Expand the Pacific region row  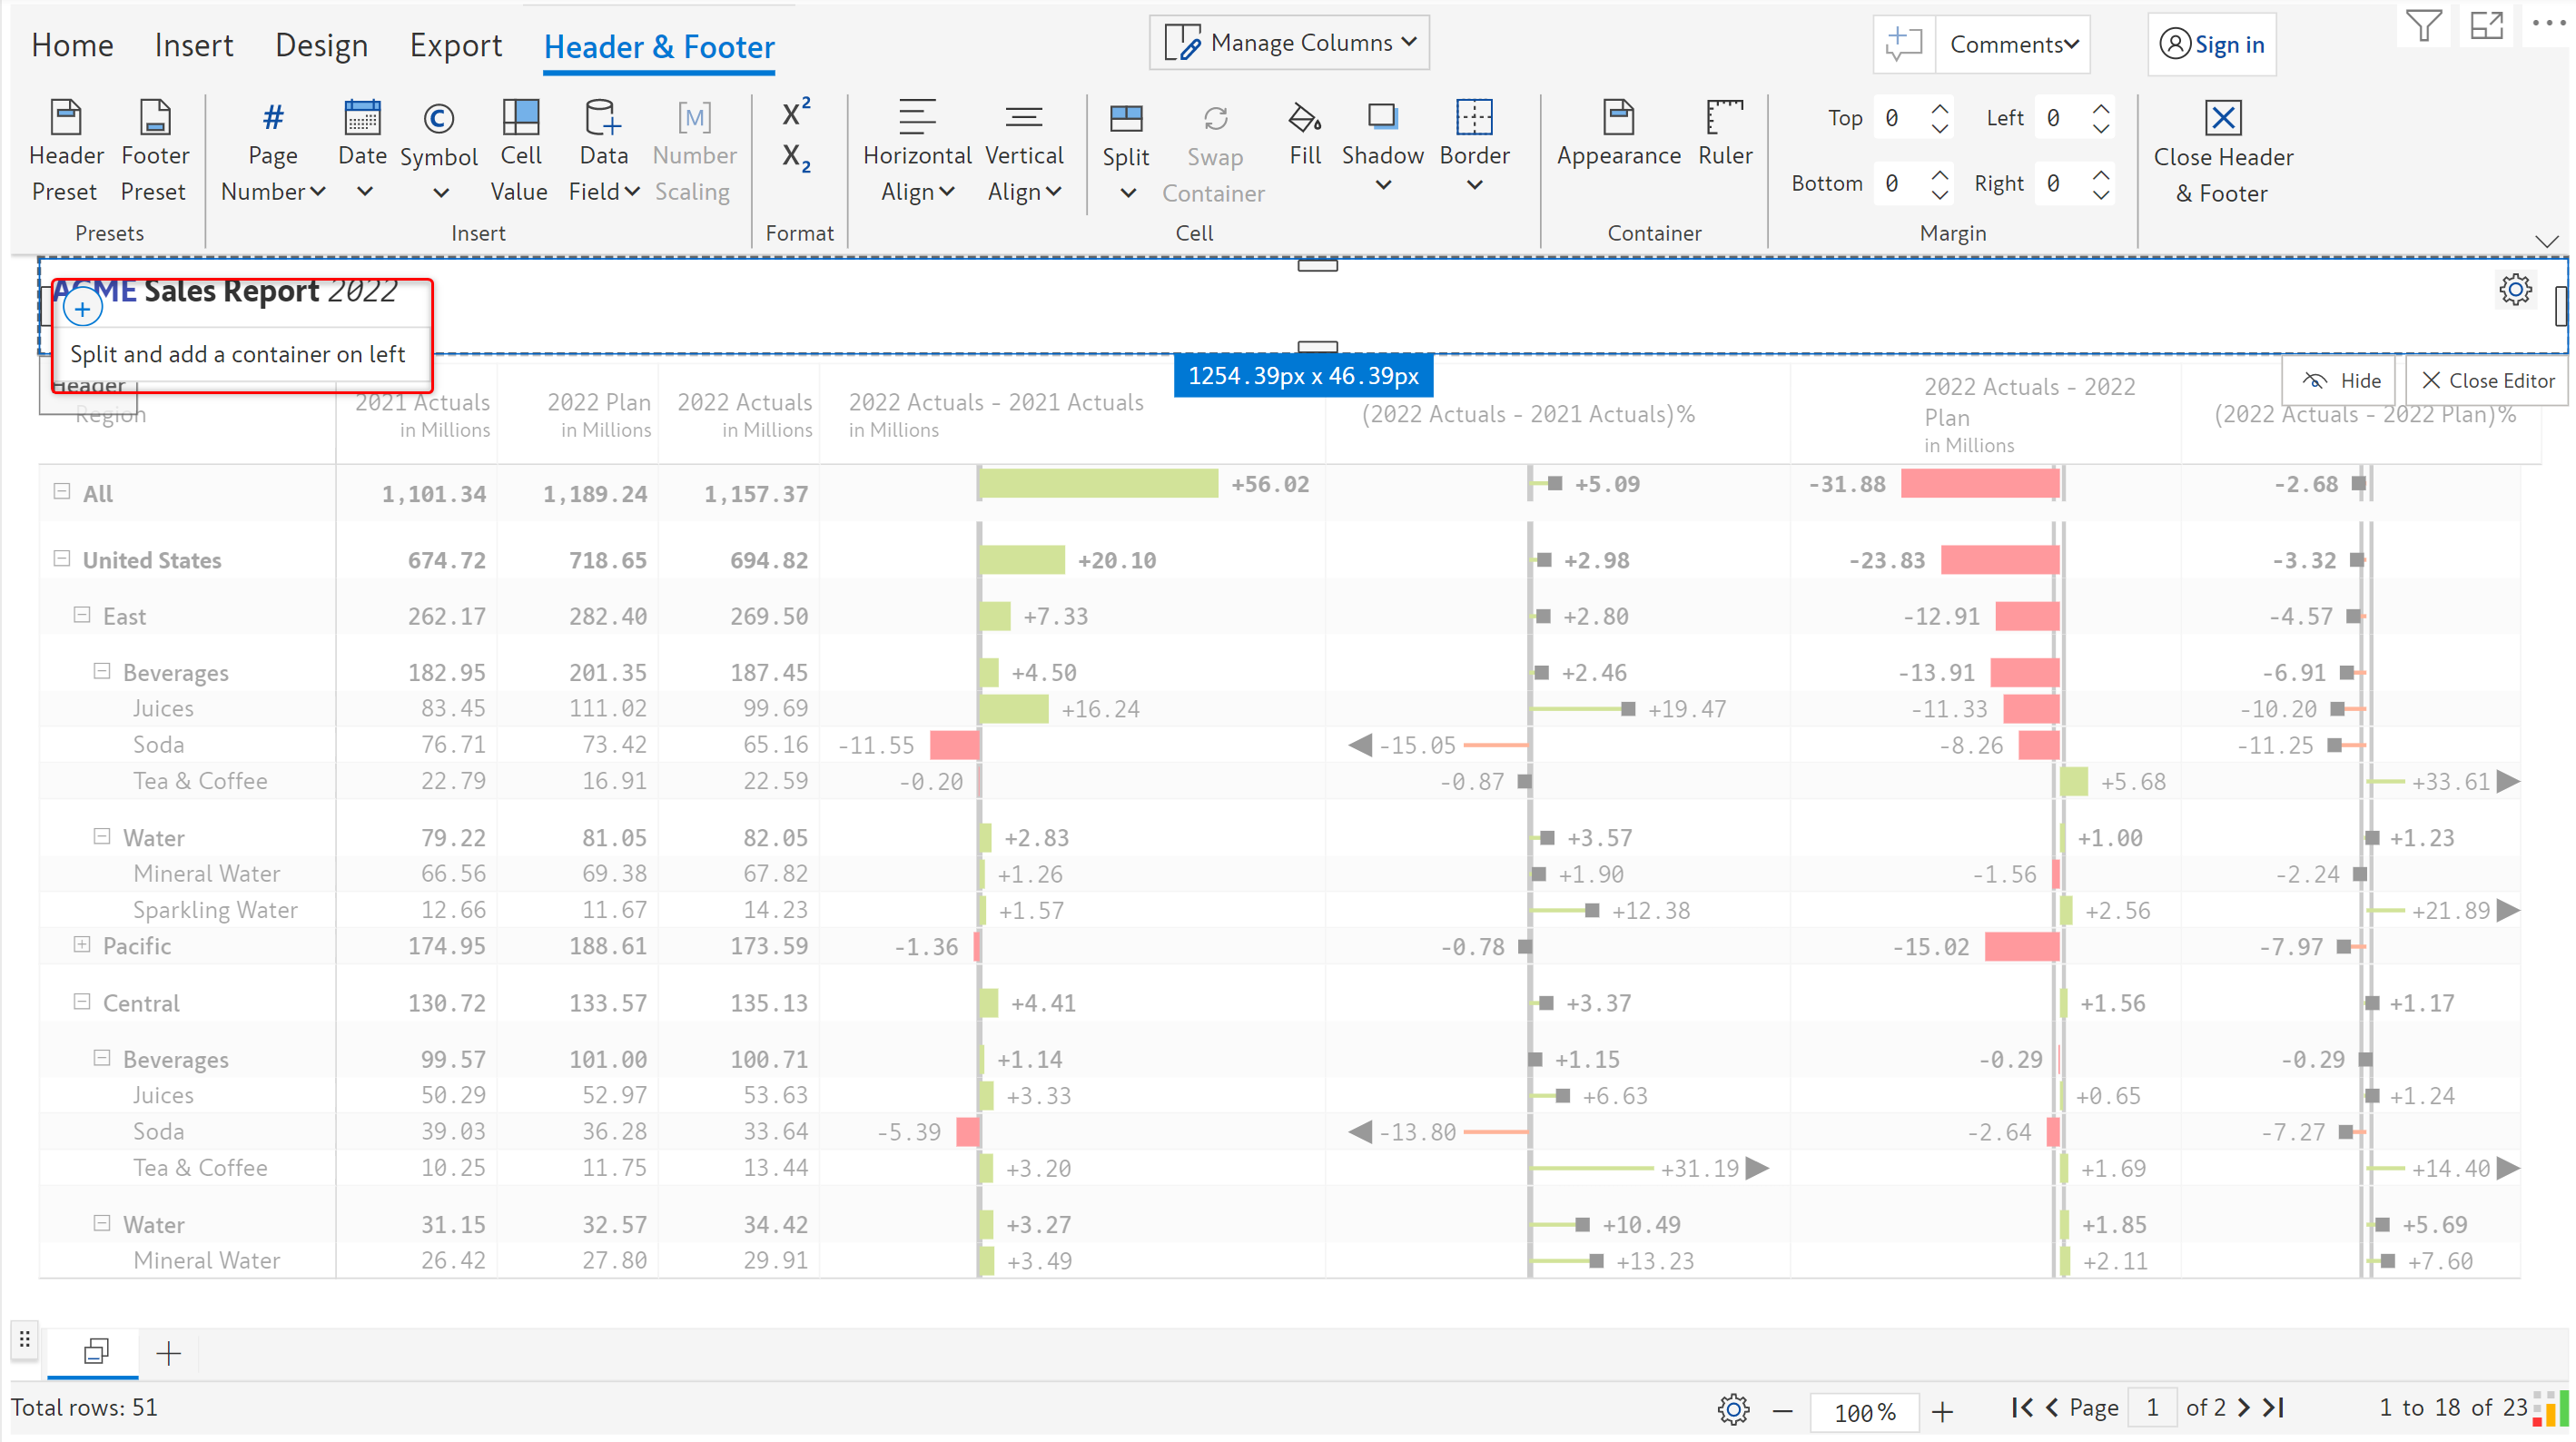coord(82,945)
